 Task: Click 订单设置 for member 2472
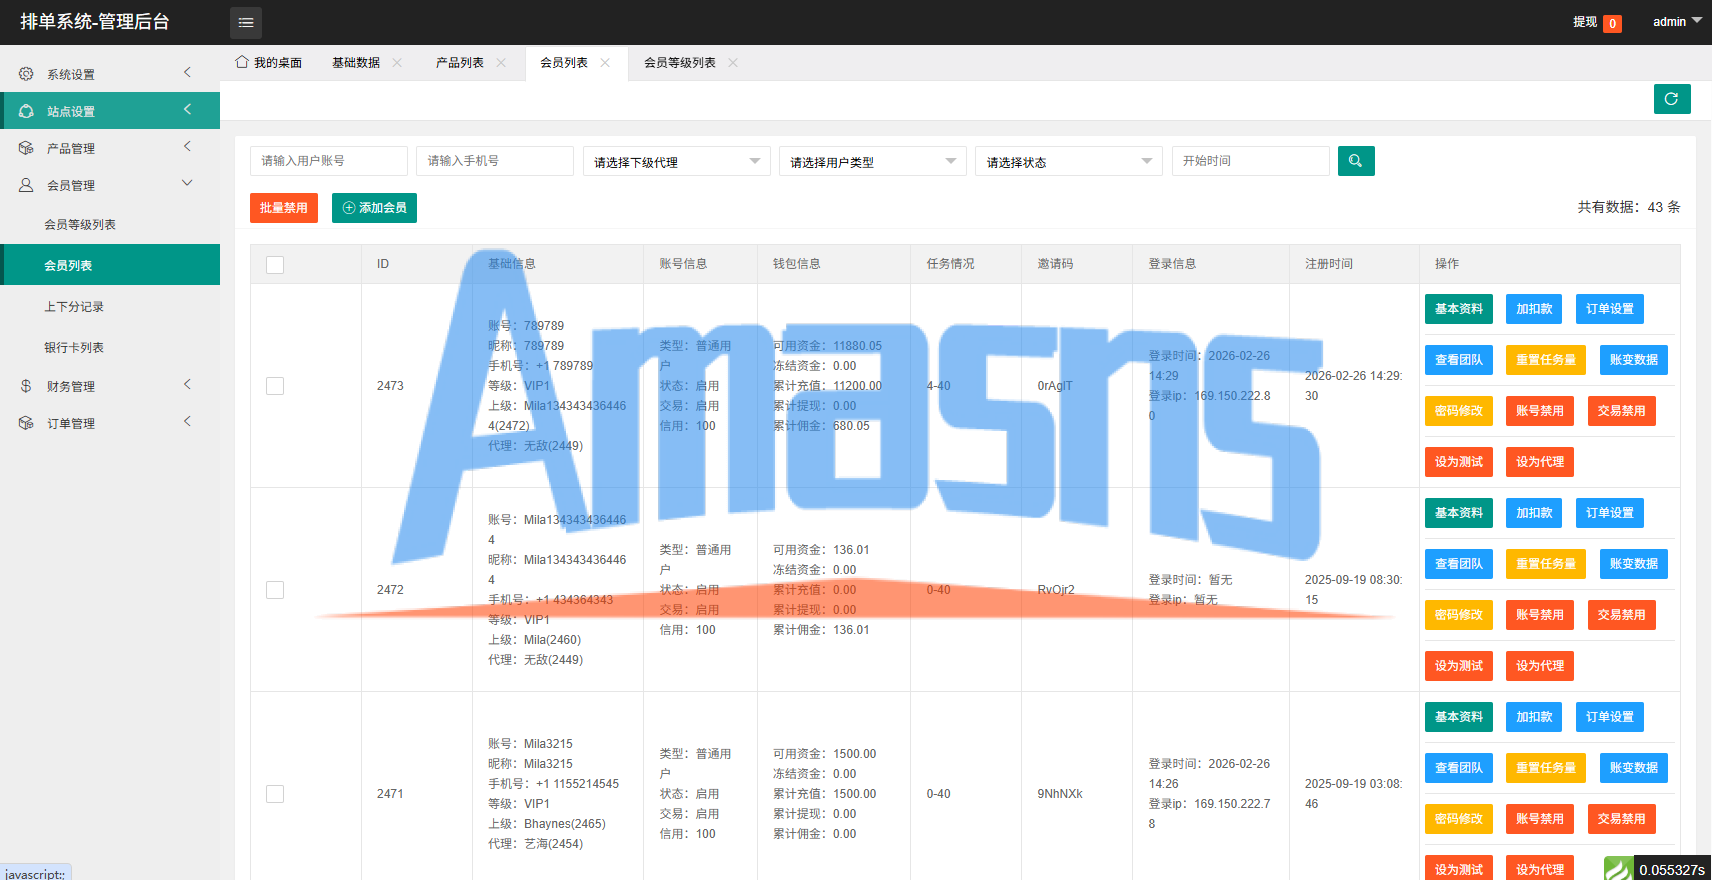1610,513
